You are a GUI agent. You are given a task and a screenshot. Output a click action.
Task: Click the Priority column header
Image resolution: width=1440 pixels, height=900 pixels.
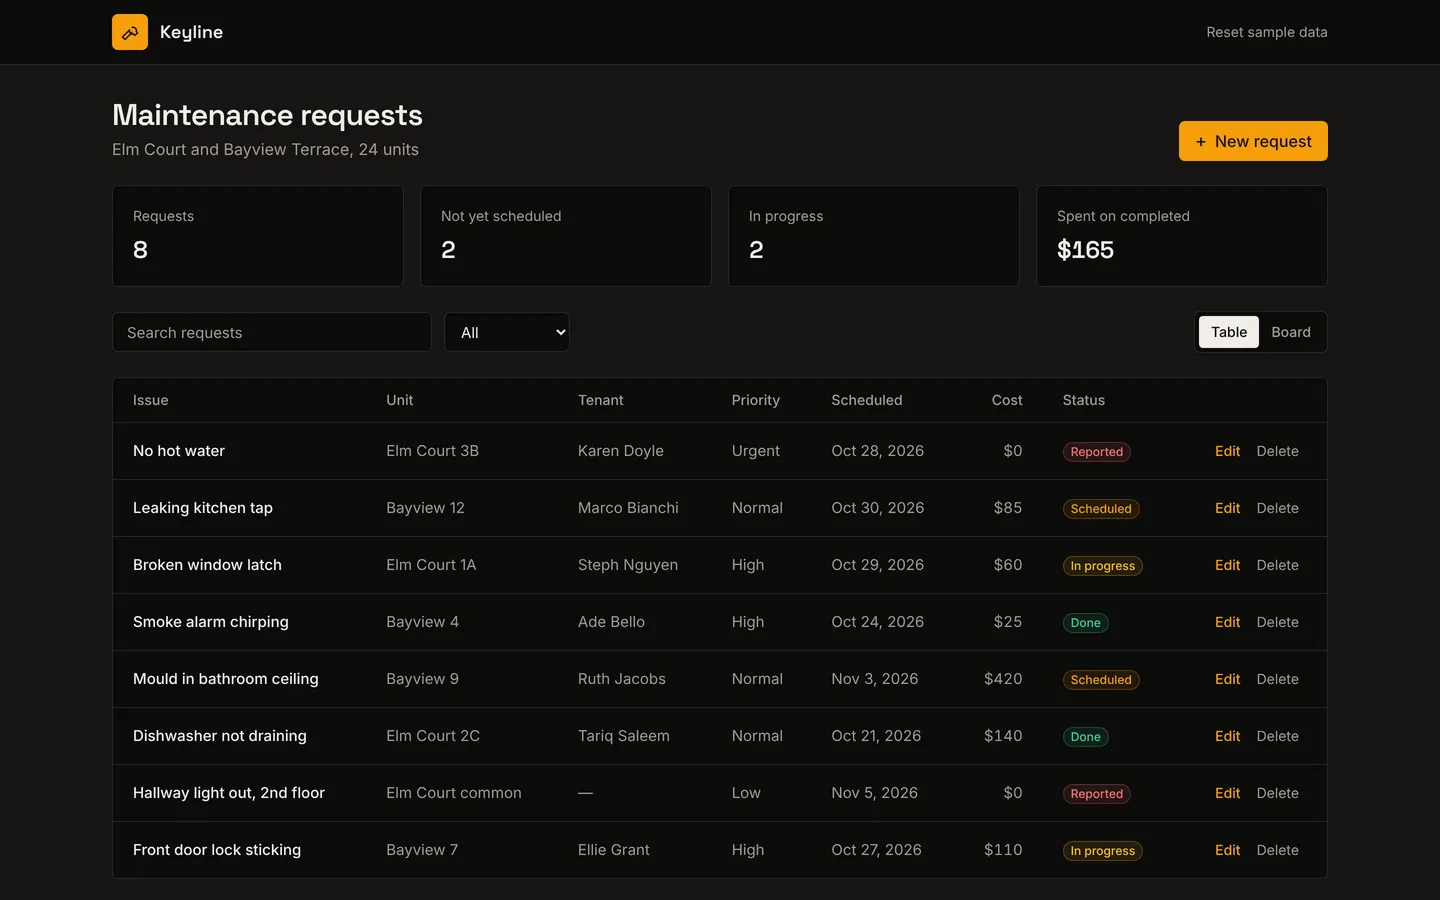coord(756,400)
